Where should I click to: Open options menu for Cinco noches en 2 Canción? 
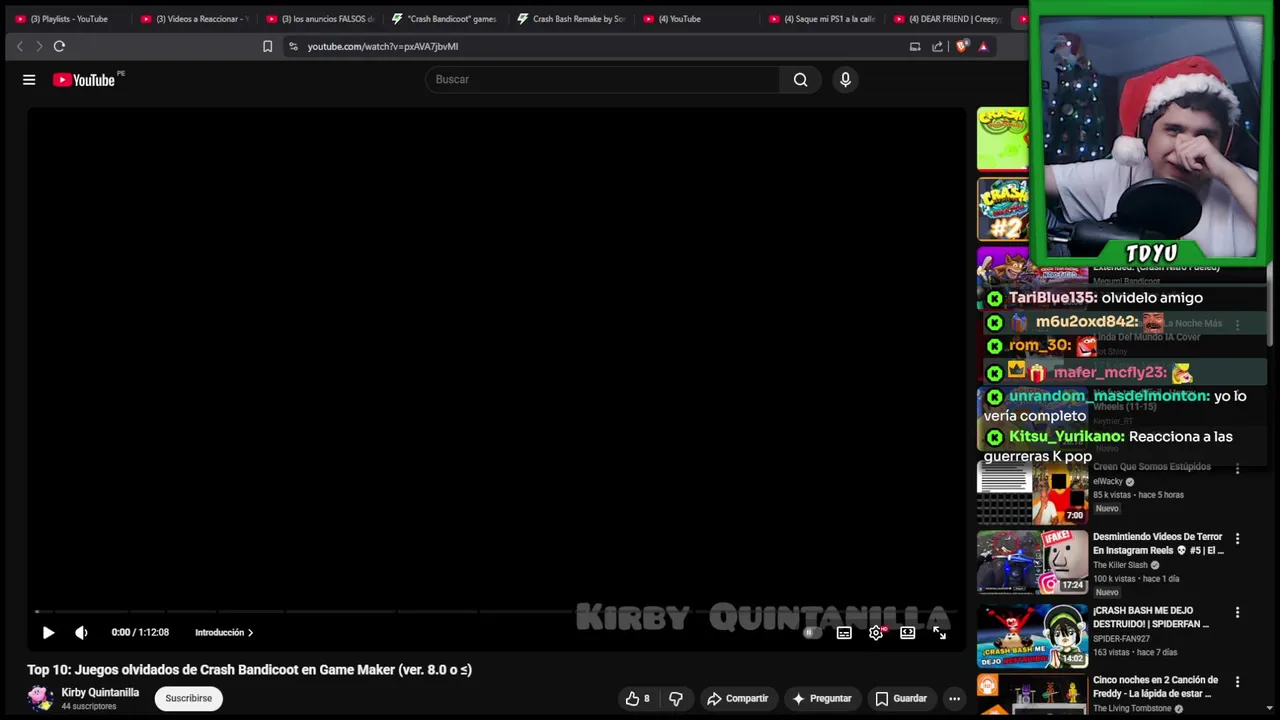pyautogui.click(x=1237, y=682)
